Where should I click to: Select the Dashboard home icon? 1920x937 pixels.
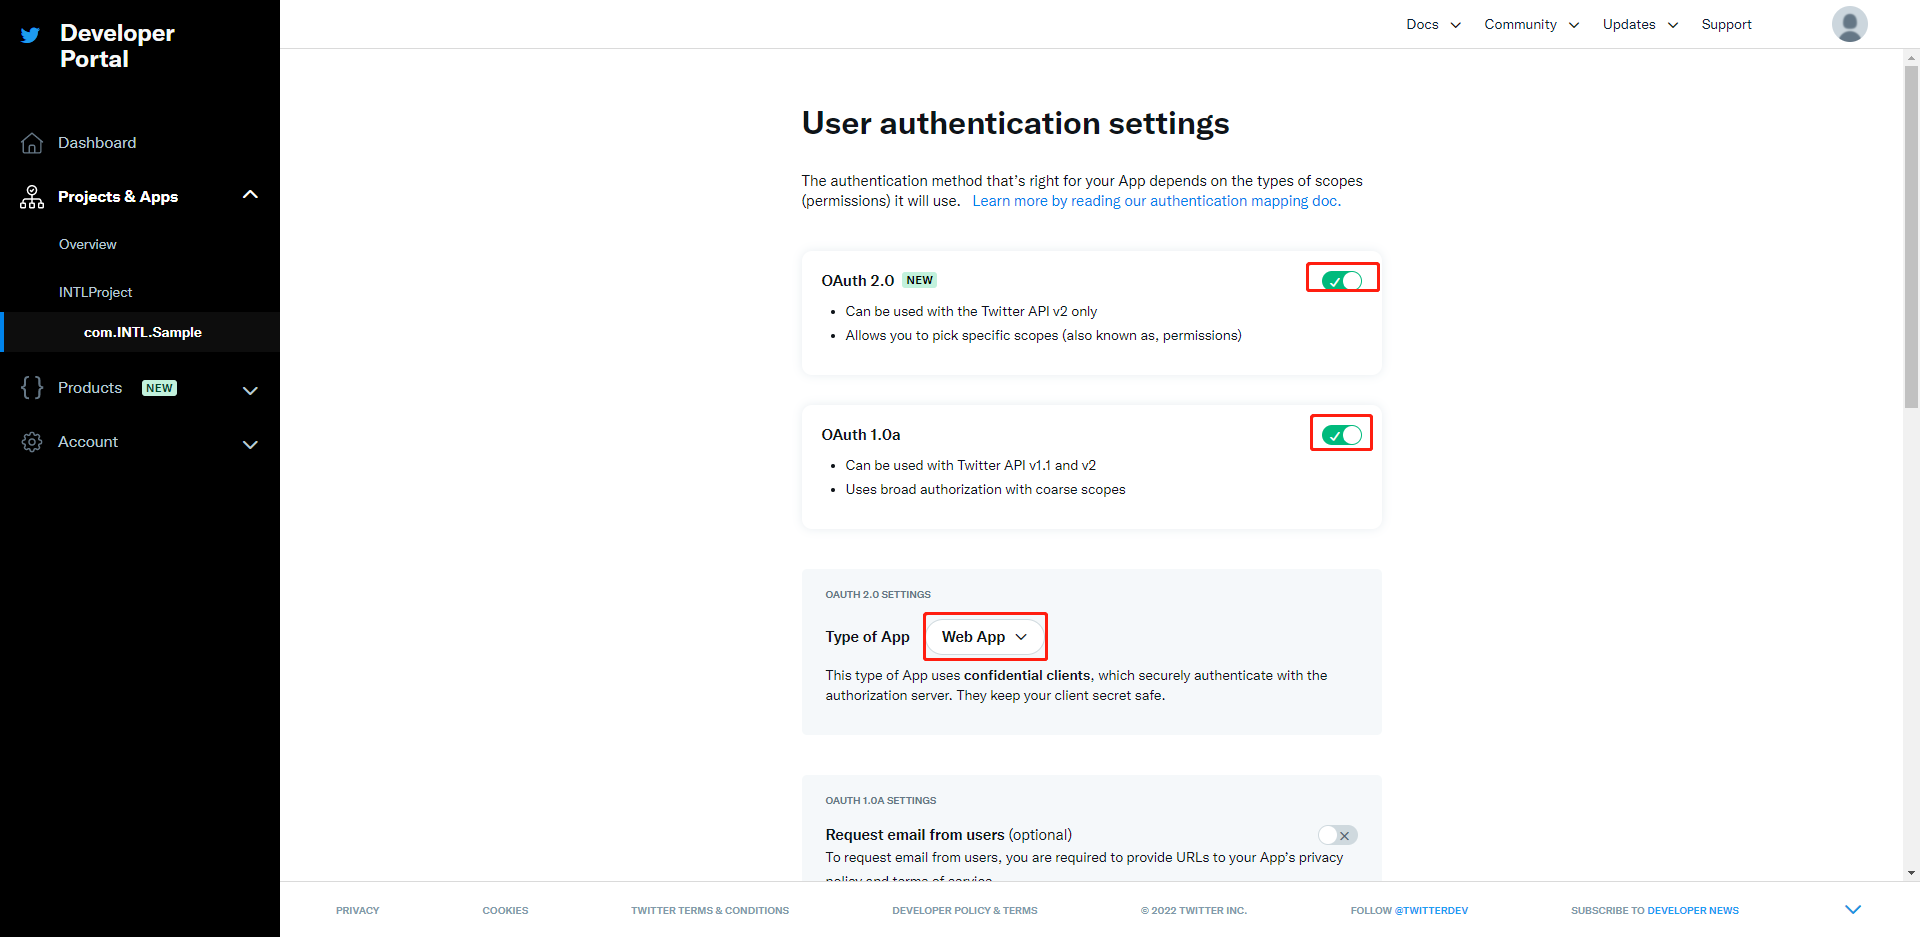coord(31,142)
